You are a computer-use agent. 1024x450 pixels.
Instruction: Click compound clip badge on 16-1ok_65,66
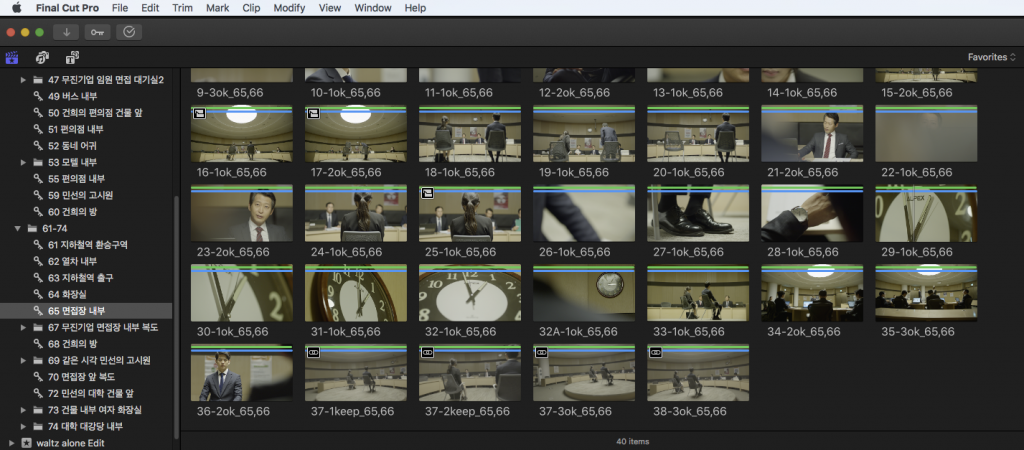pyautogui.click(x=199, y=115)
